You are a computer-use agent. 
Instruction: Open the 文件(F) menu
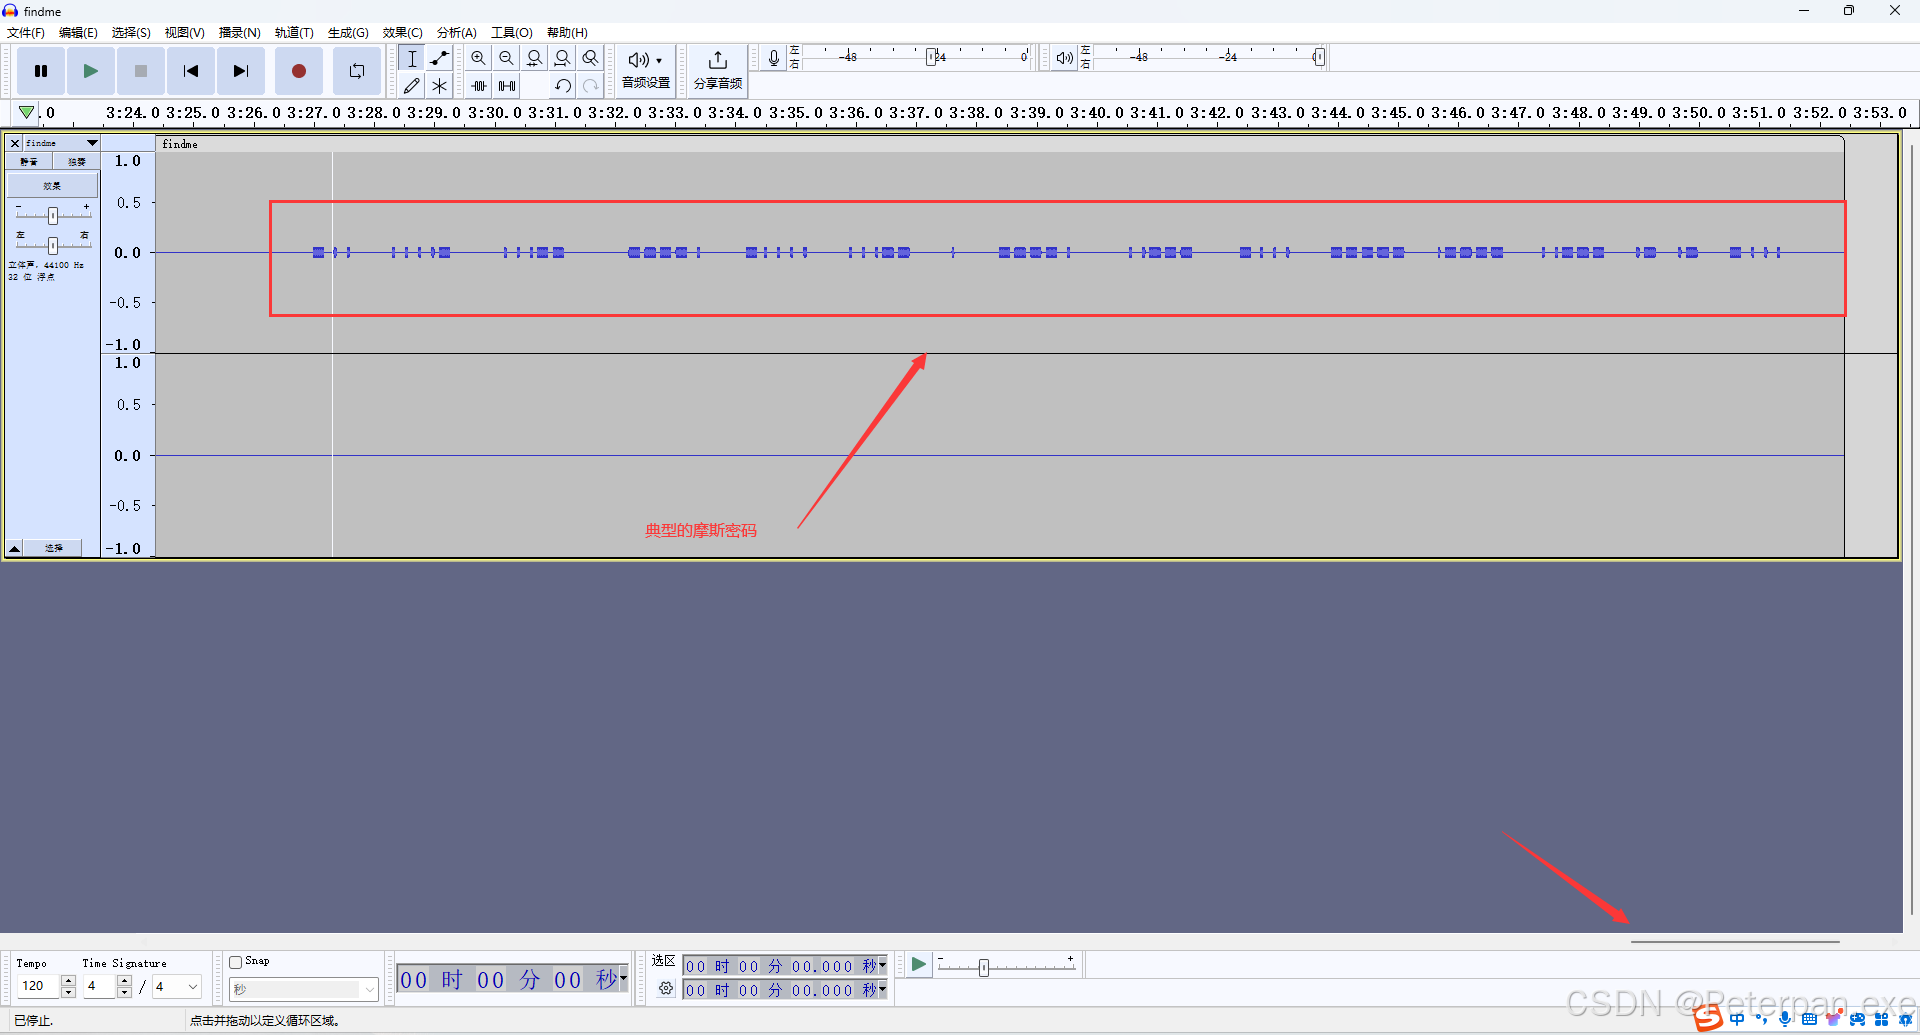26,33
